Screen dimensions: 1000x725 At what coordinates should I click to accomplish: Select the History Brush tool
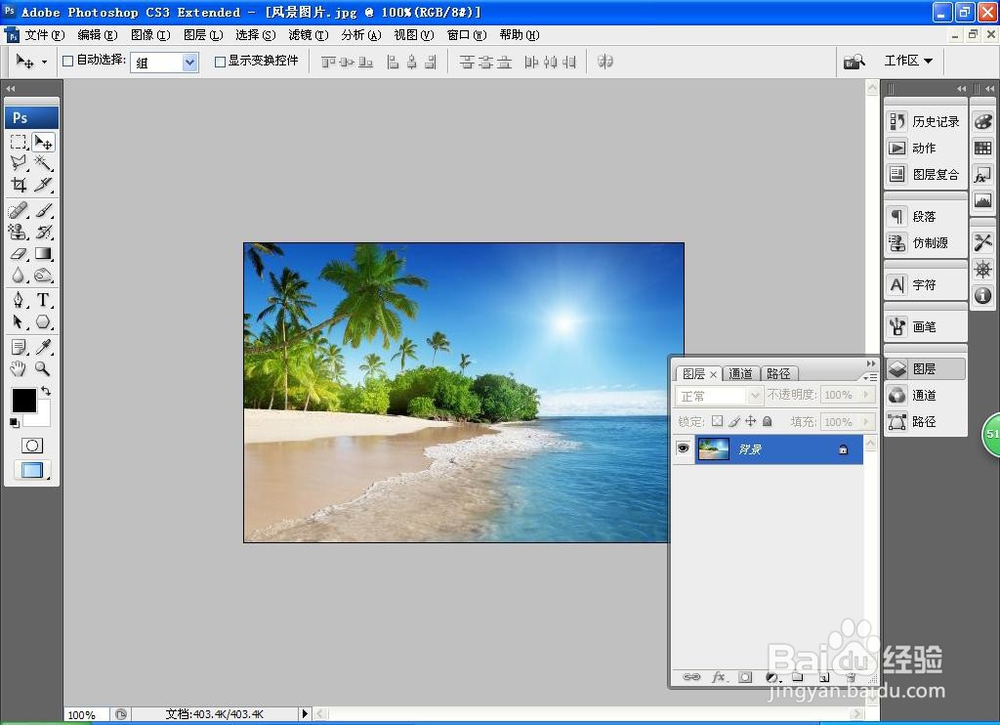(43, 231)
